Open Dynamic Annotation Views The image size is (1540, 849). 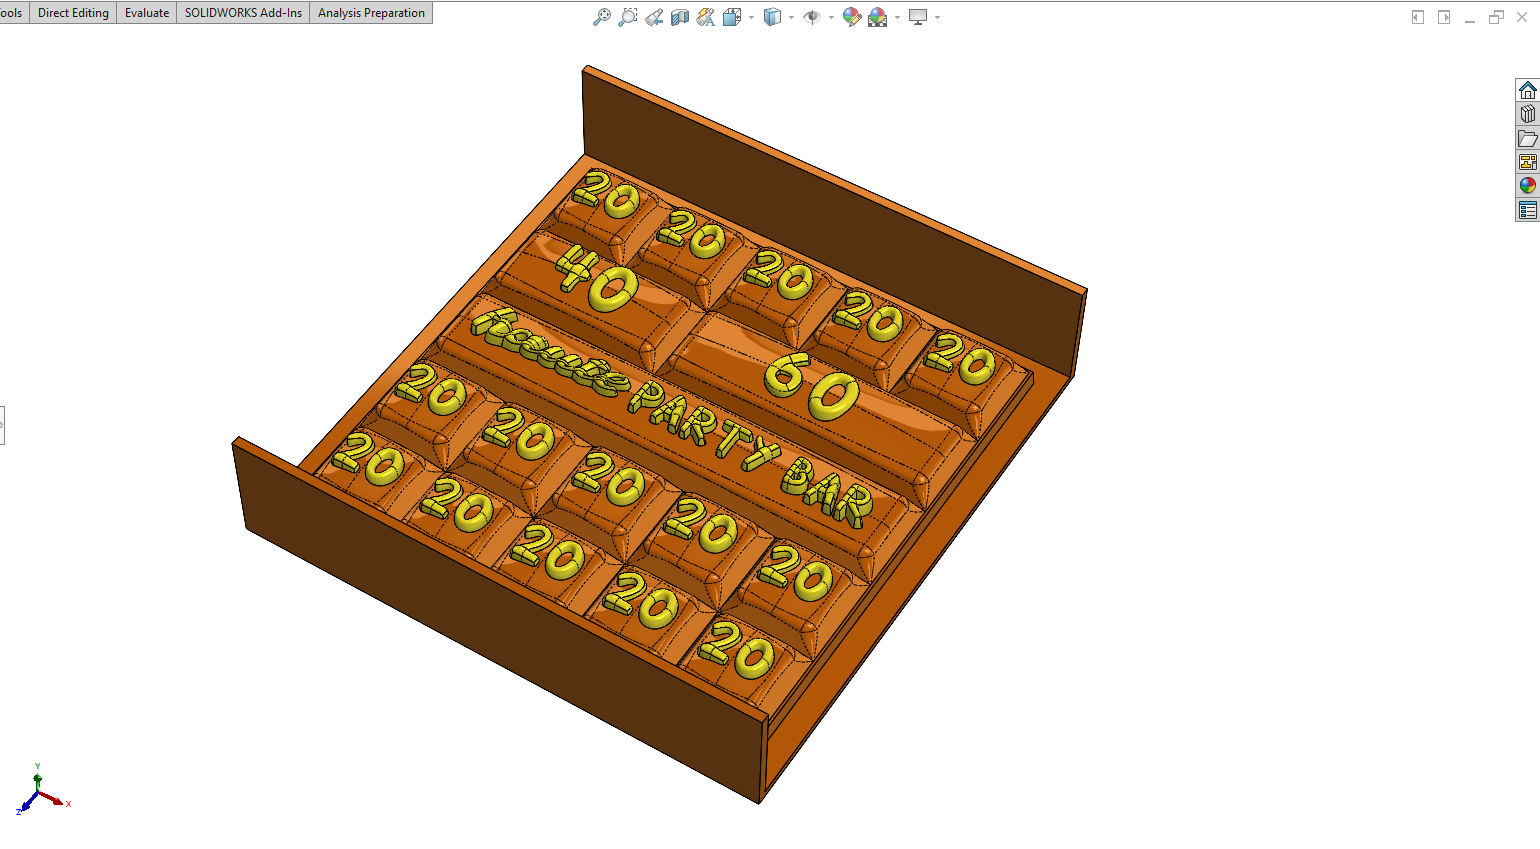(706, 17)
